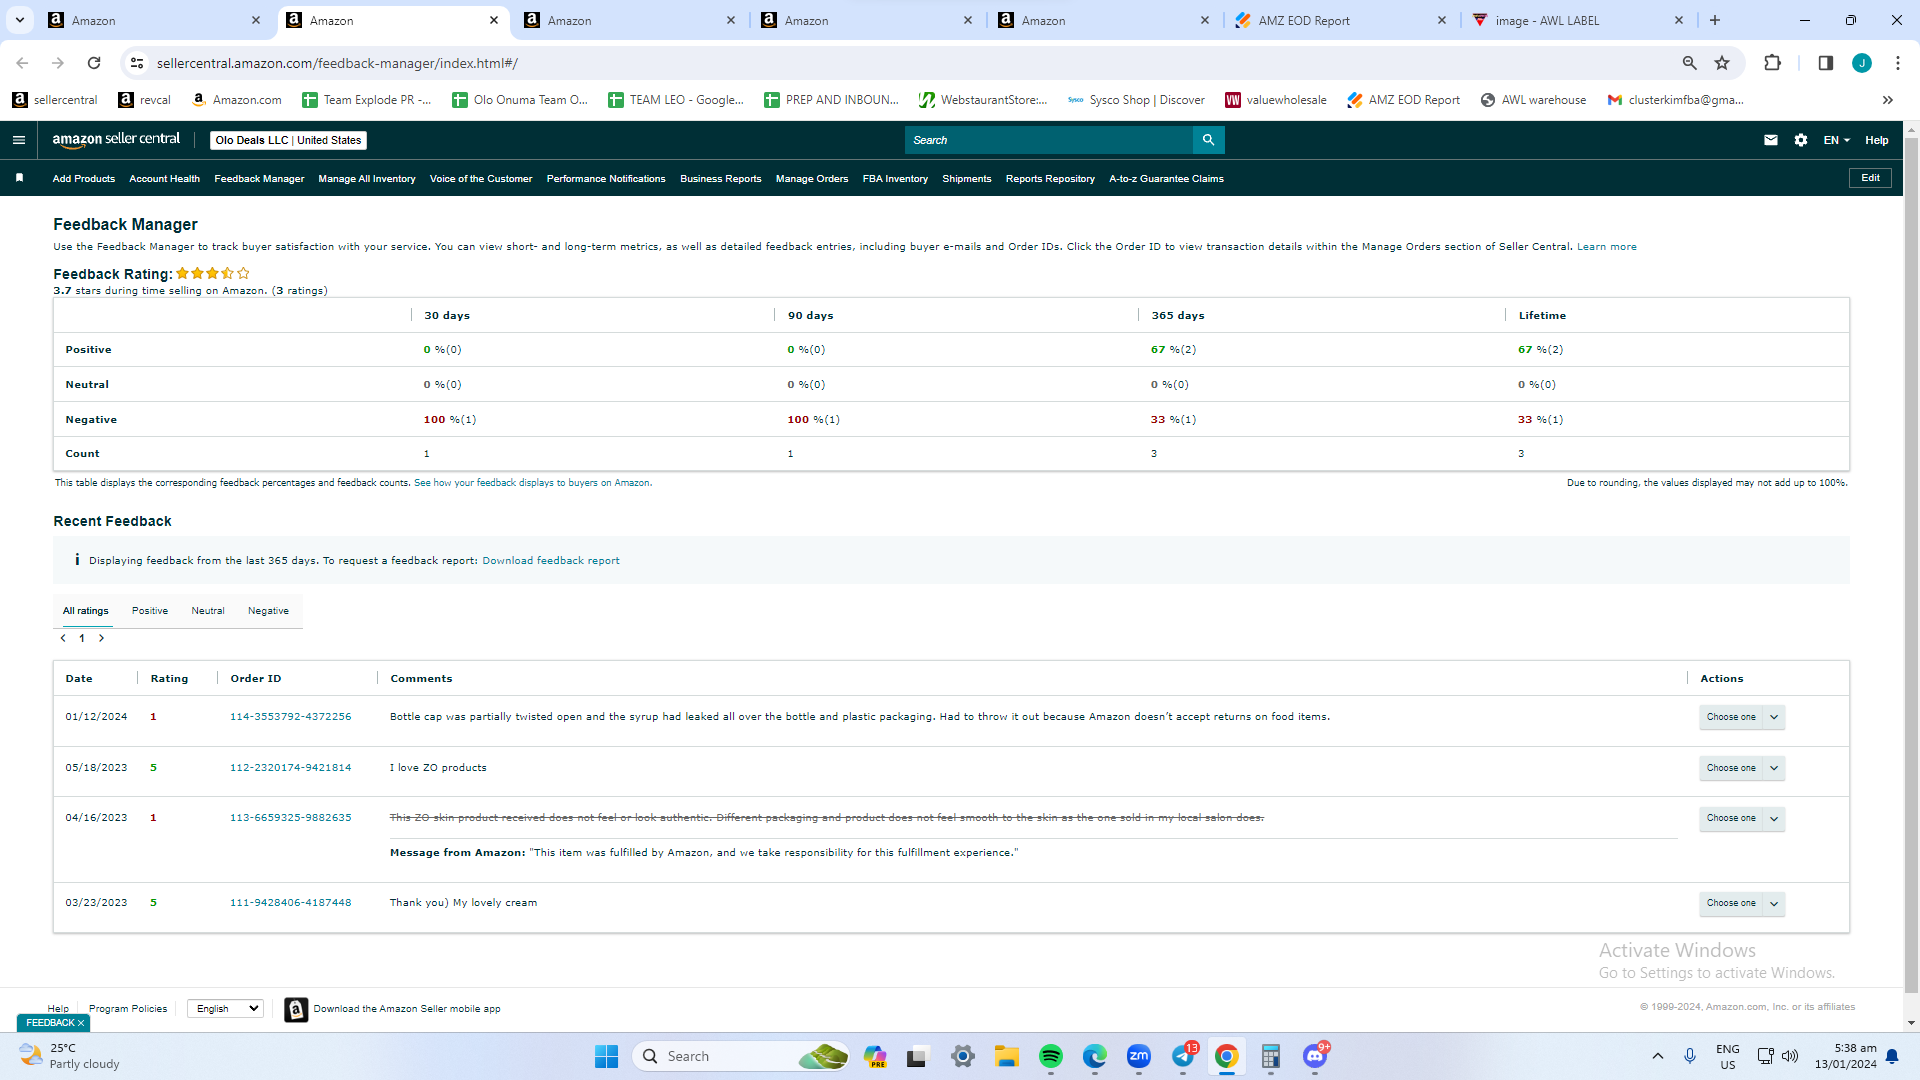
Task: Switch to the Negative feedback tab
Action: (x=268, y=611)
